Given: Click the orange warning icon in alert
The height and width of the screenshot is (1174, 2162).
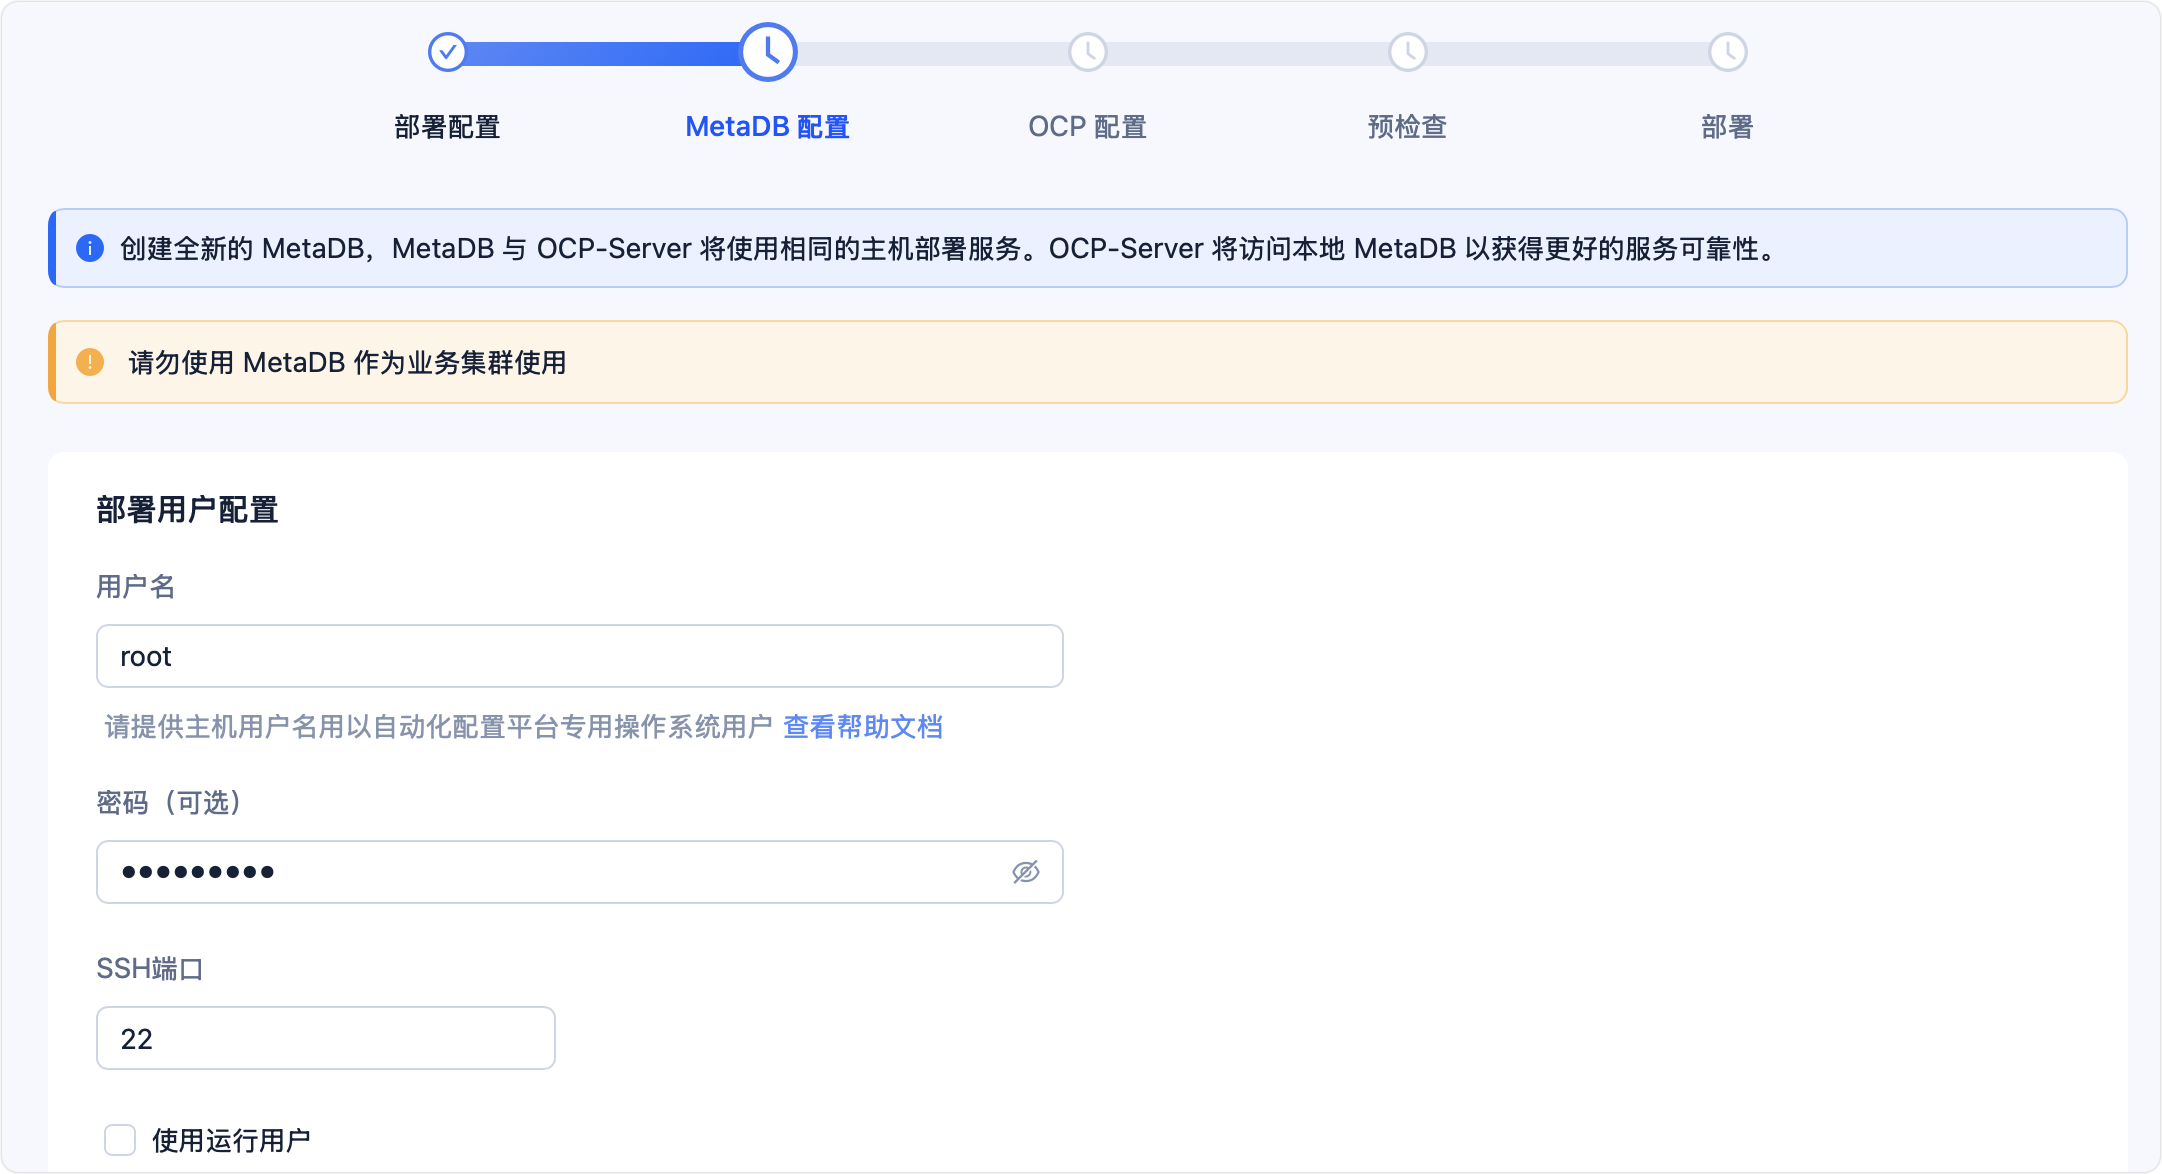Looking at the screenshot, I should point(90,362).
